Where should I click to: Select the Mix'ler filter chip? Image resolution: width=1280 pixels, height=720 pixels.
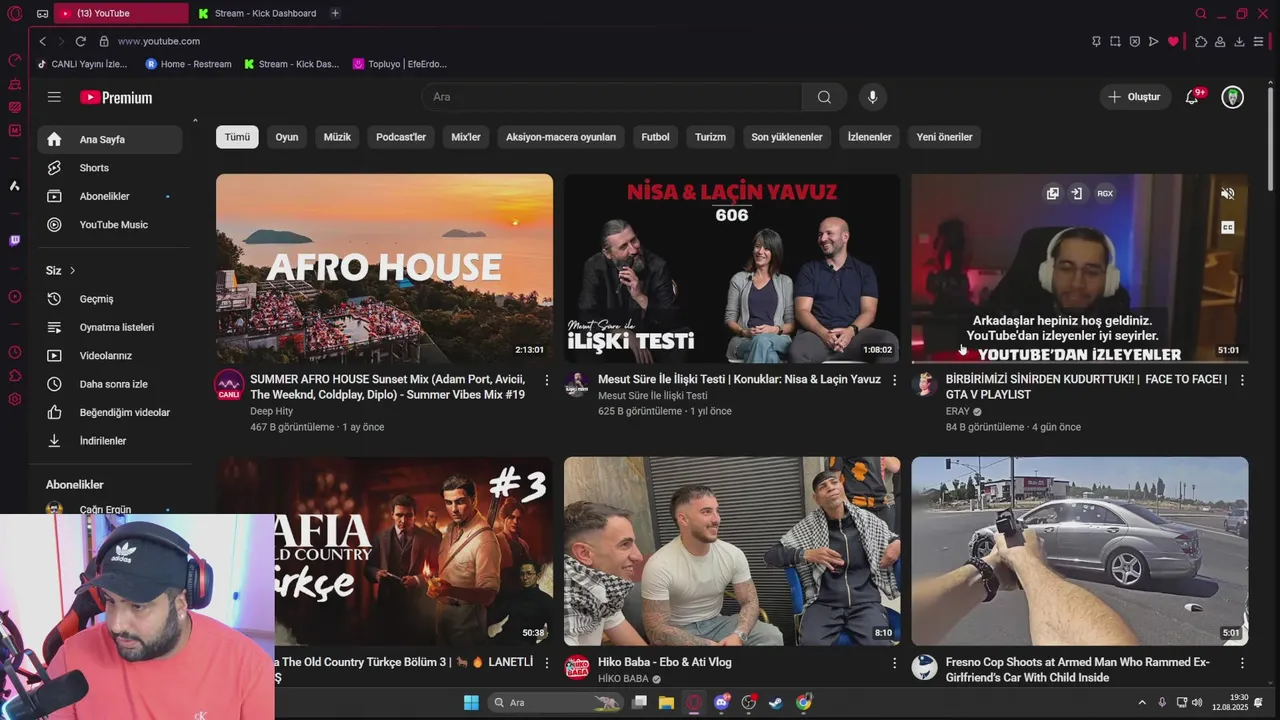tap(466, 137)
